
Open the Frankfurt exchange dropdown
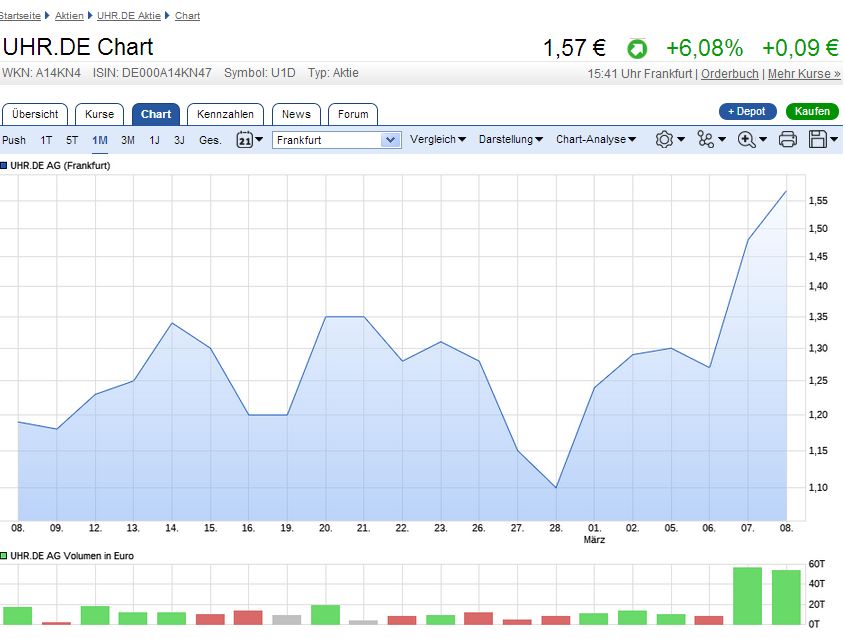coord(337,140)
